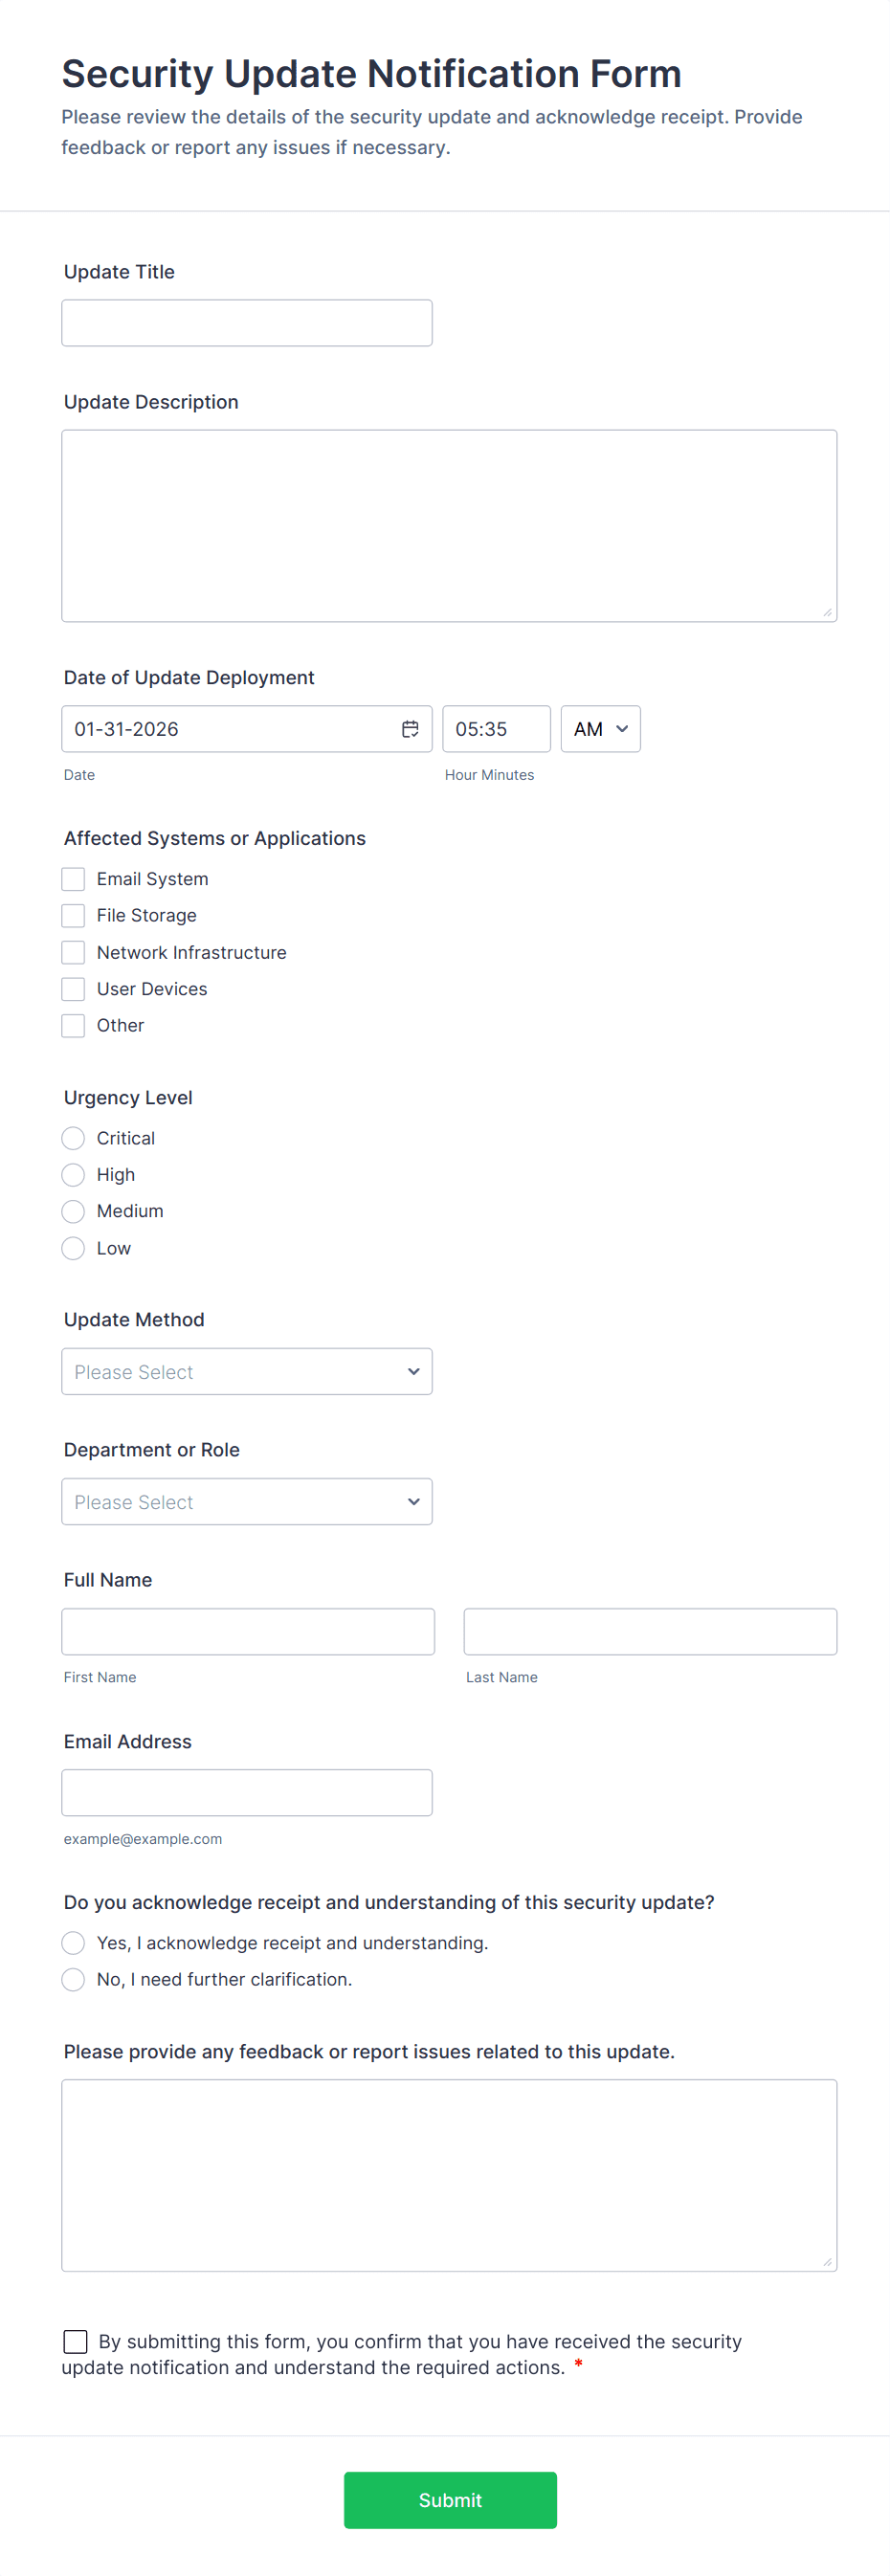Open the AM/PM selector dropdown
890x2576 pixels.
point(600,729)
